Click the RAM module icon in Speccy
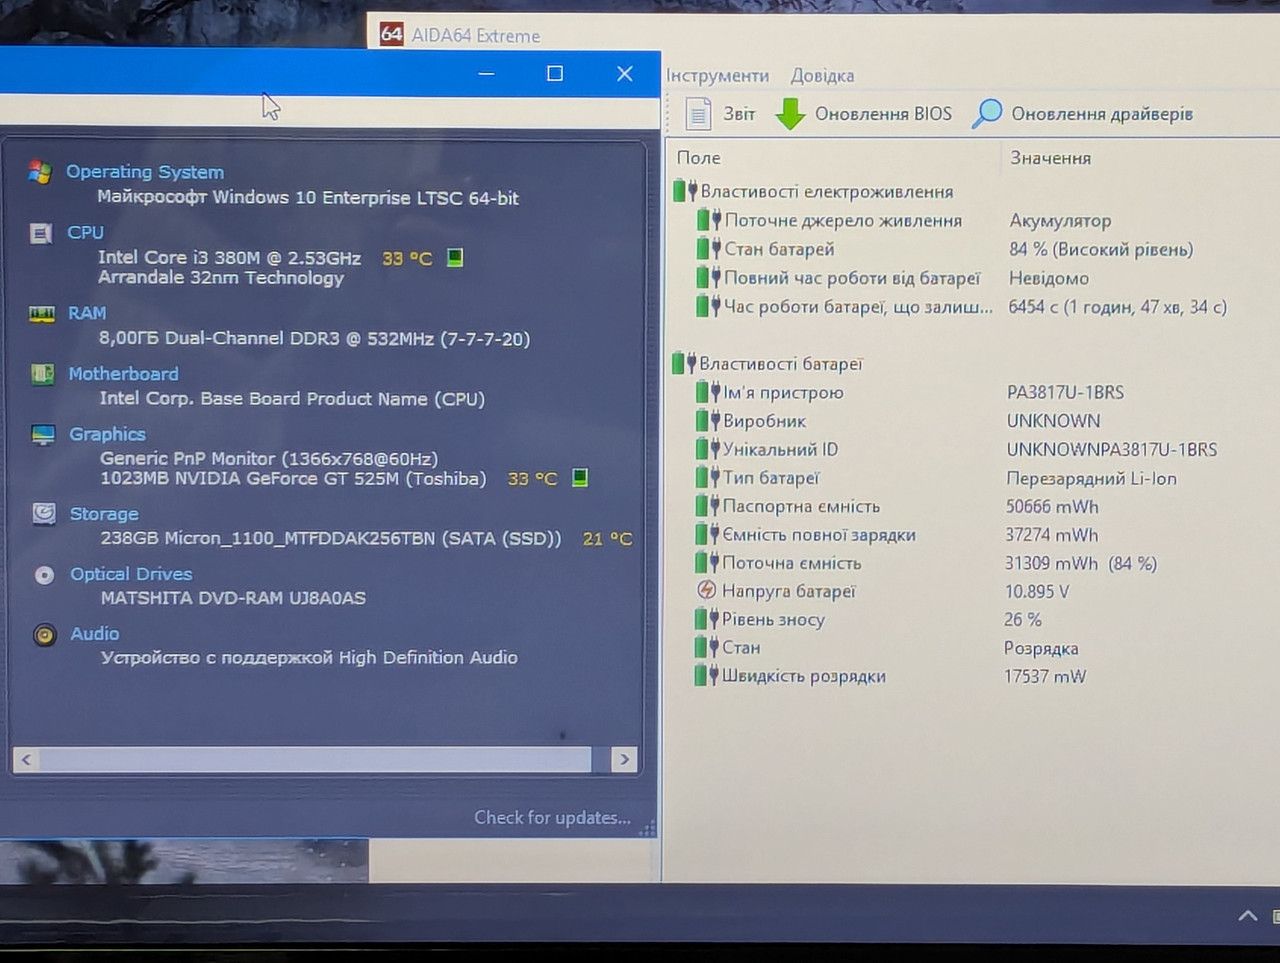The height and width of the screenshot is (963, 1280). coord(42,314)
